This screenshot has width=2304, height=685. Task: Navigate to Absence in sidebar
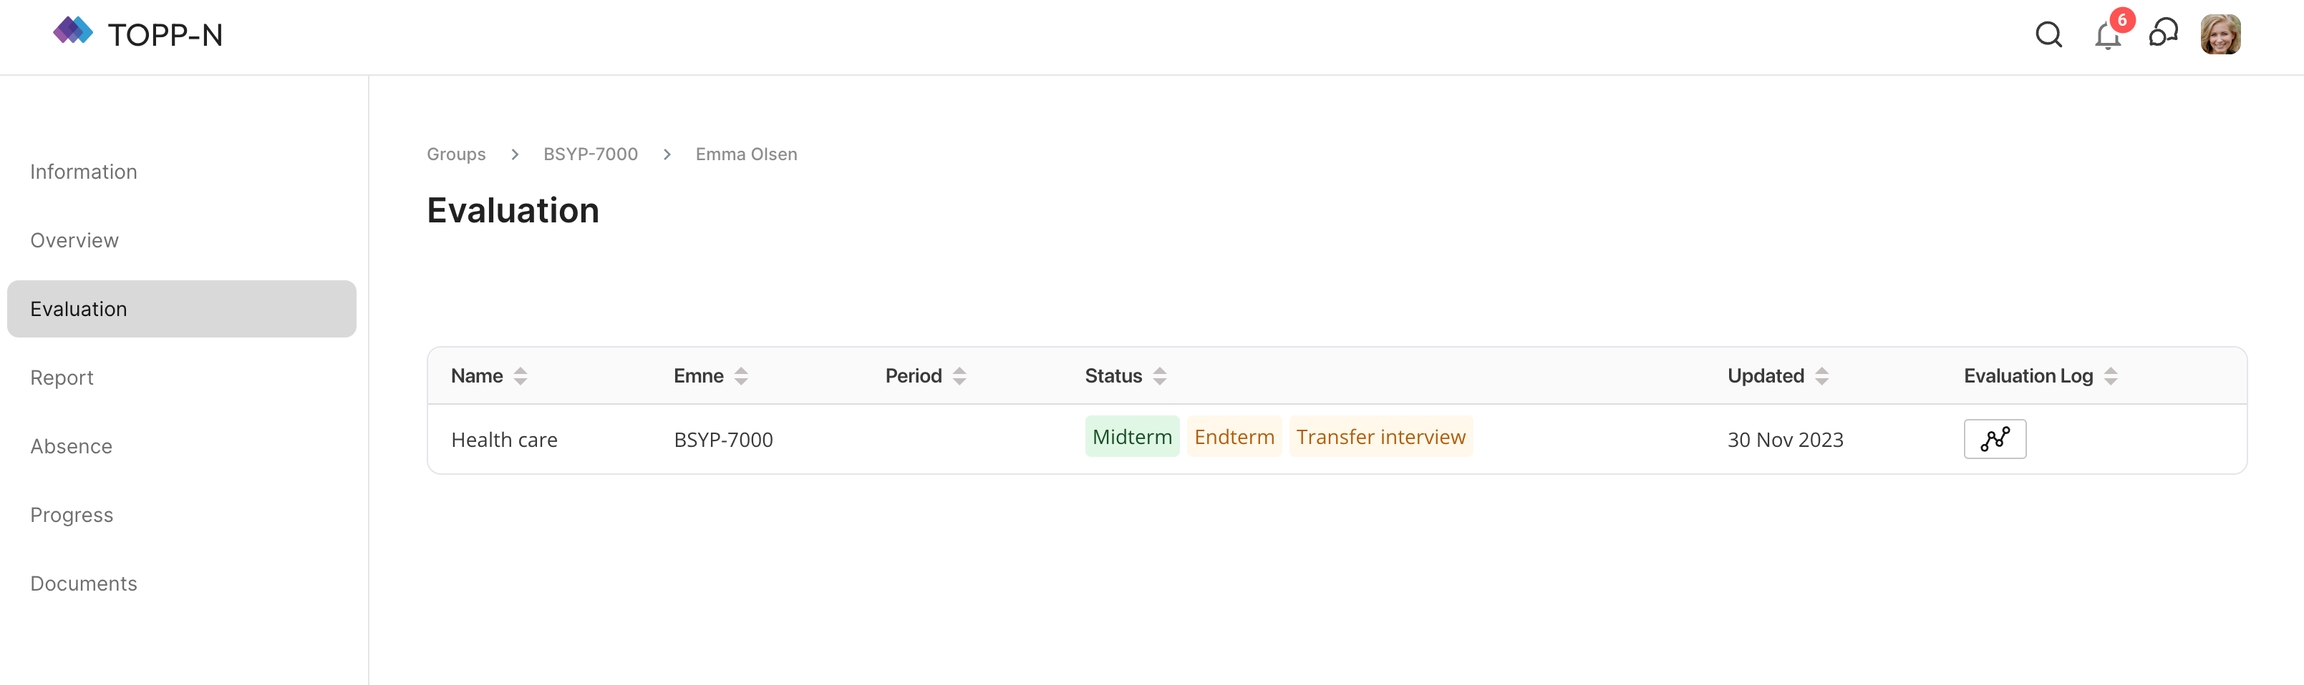(x=71, y=446)
